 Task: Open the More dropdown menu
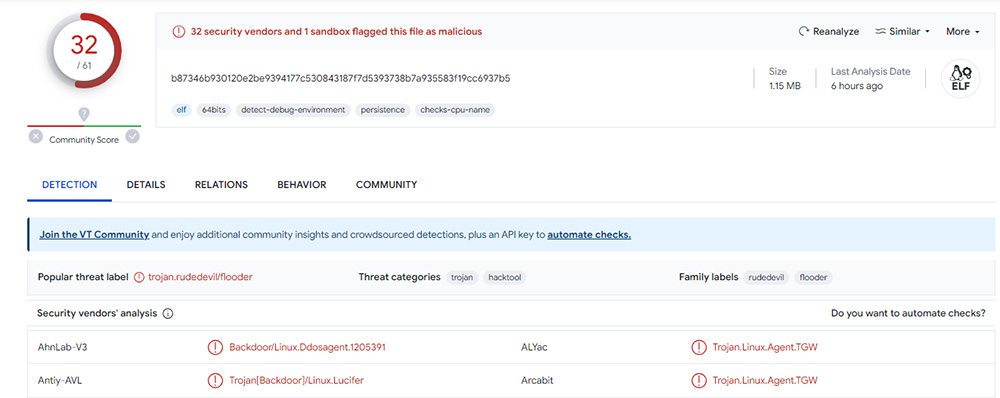point(962,31)
